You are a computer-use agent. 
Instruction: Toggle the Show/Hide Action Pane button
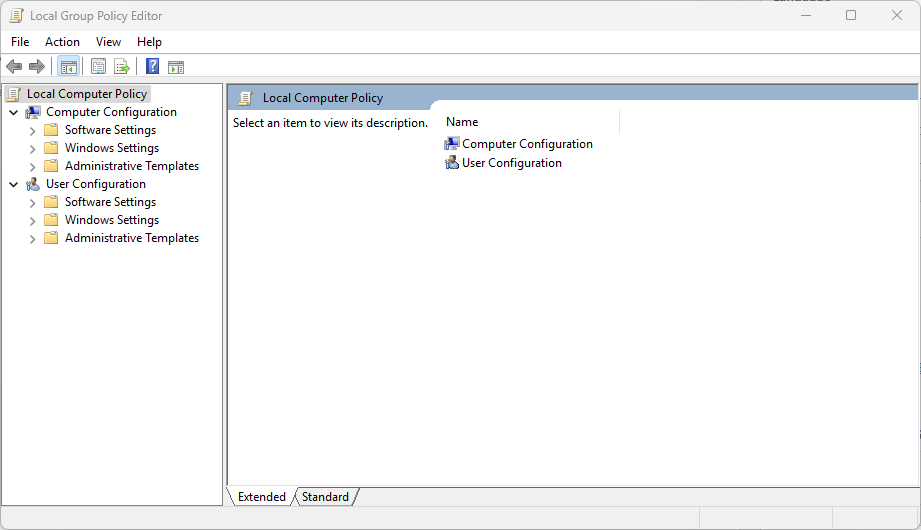click(x=176, y=67)
